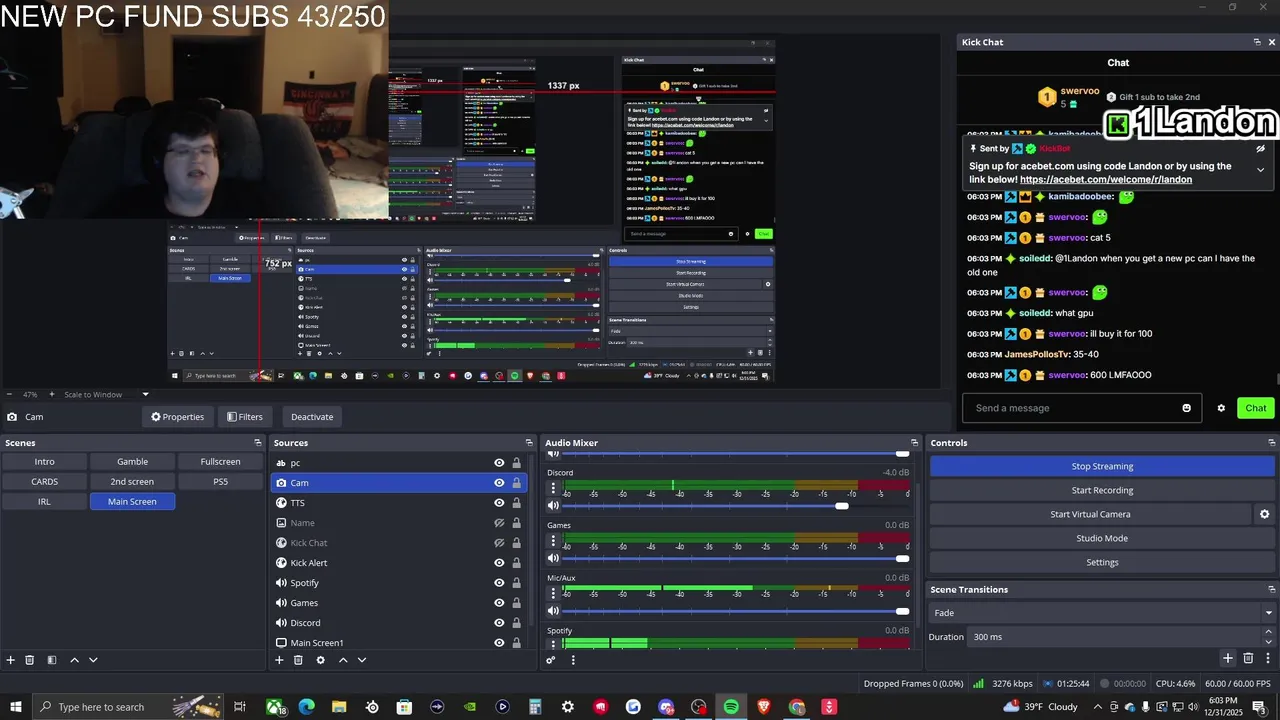The height and width of the screenshot is (720, 1280).
Task: Adjust the Discord volume slider handle
Action: pos(842,506)
